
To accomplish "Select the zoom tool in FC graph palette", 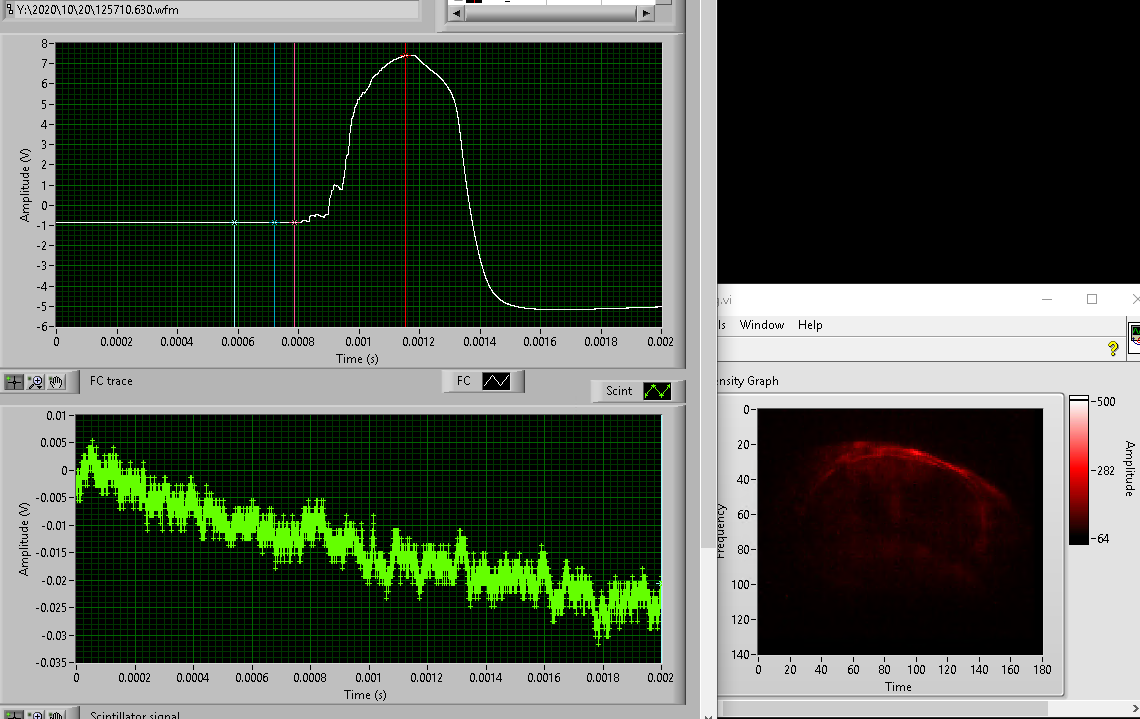I will click(x=36, y=381).
